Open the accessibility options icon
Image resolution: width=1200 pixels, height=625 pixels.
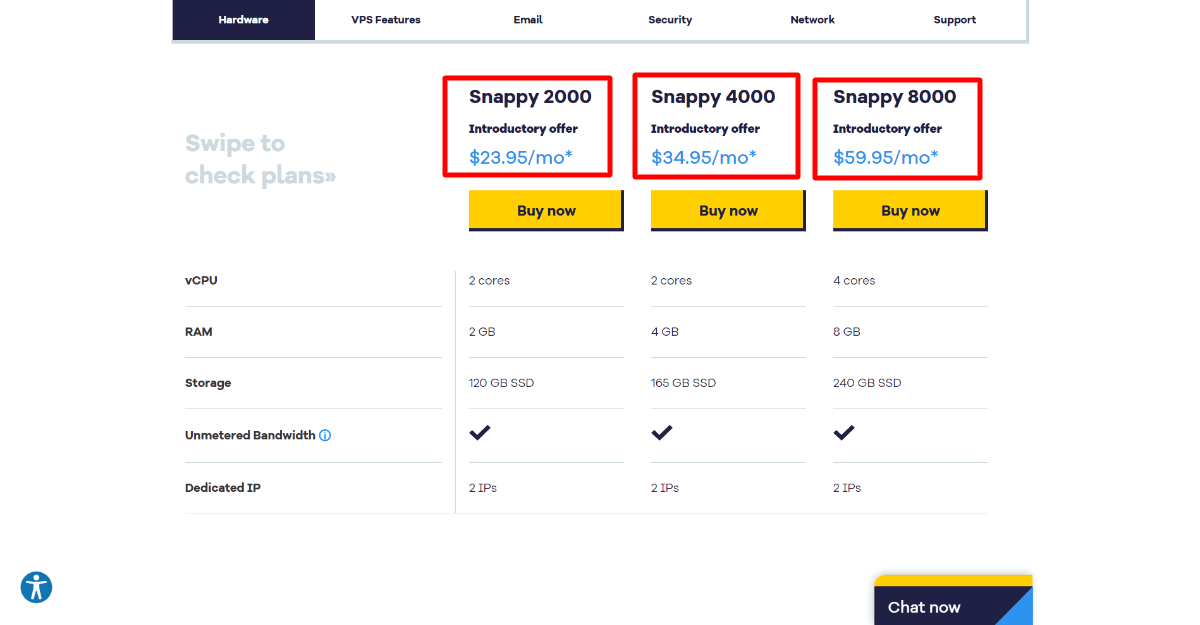(x=36, y=587)
